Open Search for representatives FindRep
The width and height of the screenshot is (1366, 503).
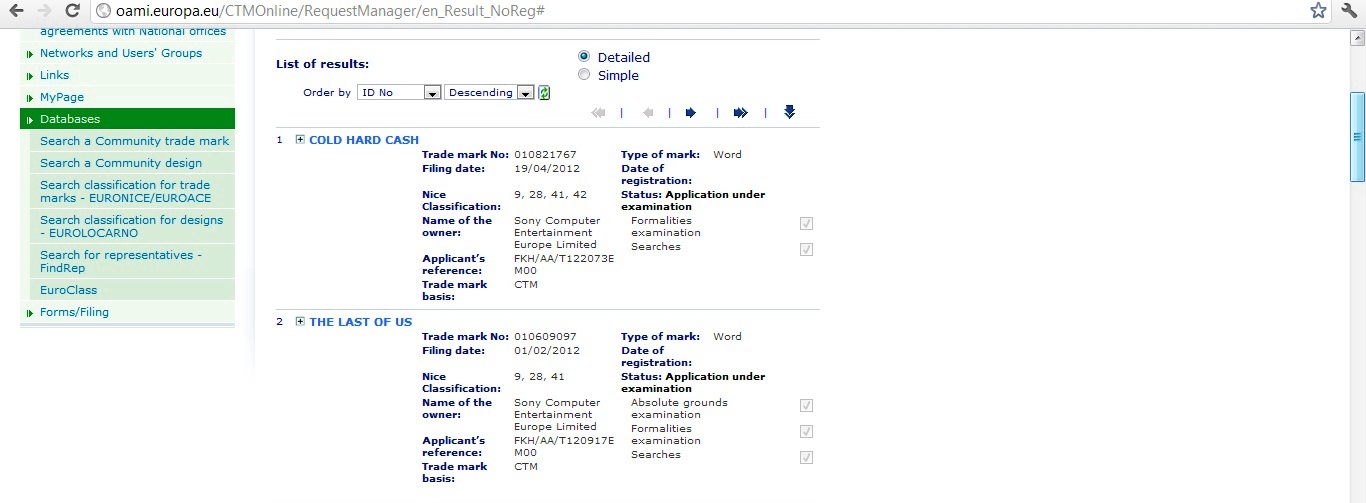(x=121, y=261)
